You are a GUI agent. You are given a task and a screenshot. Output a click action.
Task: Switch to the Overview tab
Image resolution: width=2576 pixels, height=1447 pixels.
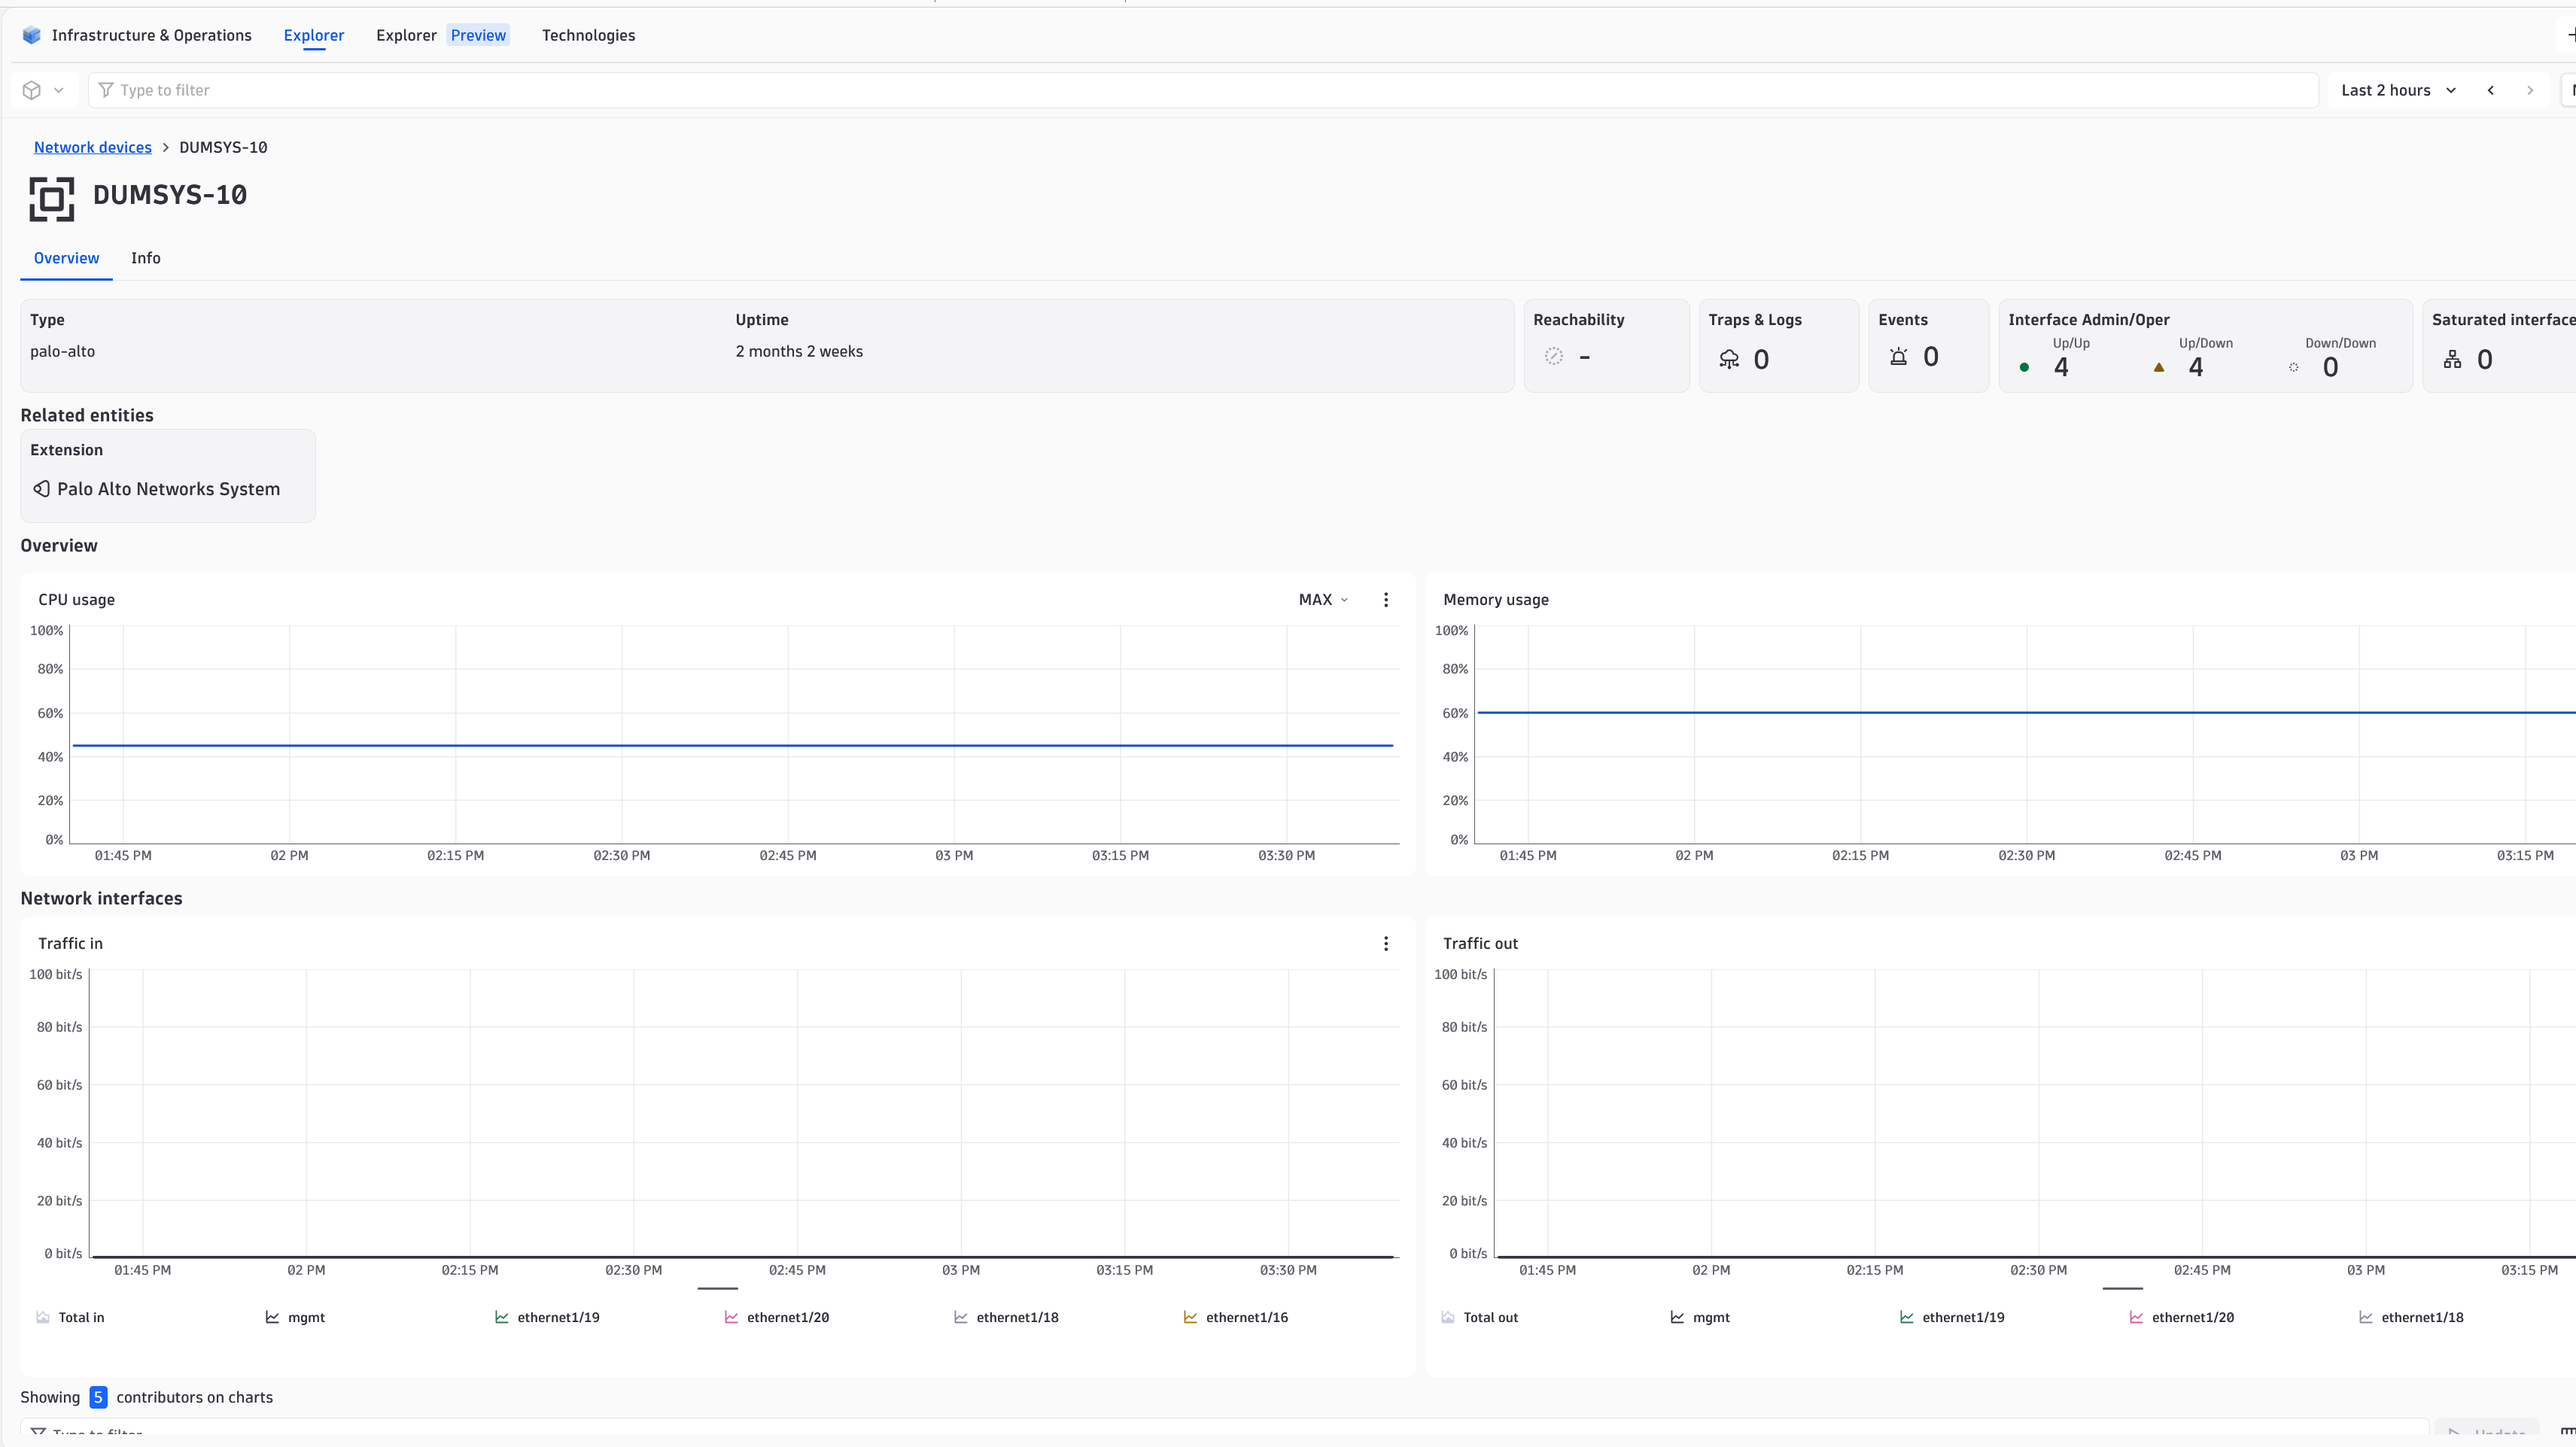66,258
